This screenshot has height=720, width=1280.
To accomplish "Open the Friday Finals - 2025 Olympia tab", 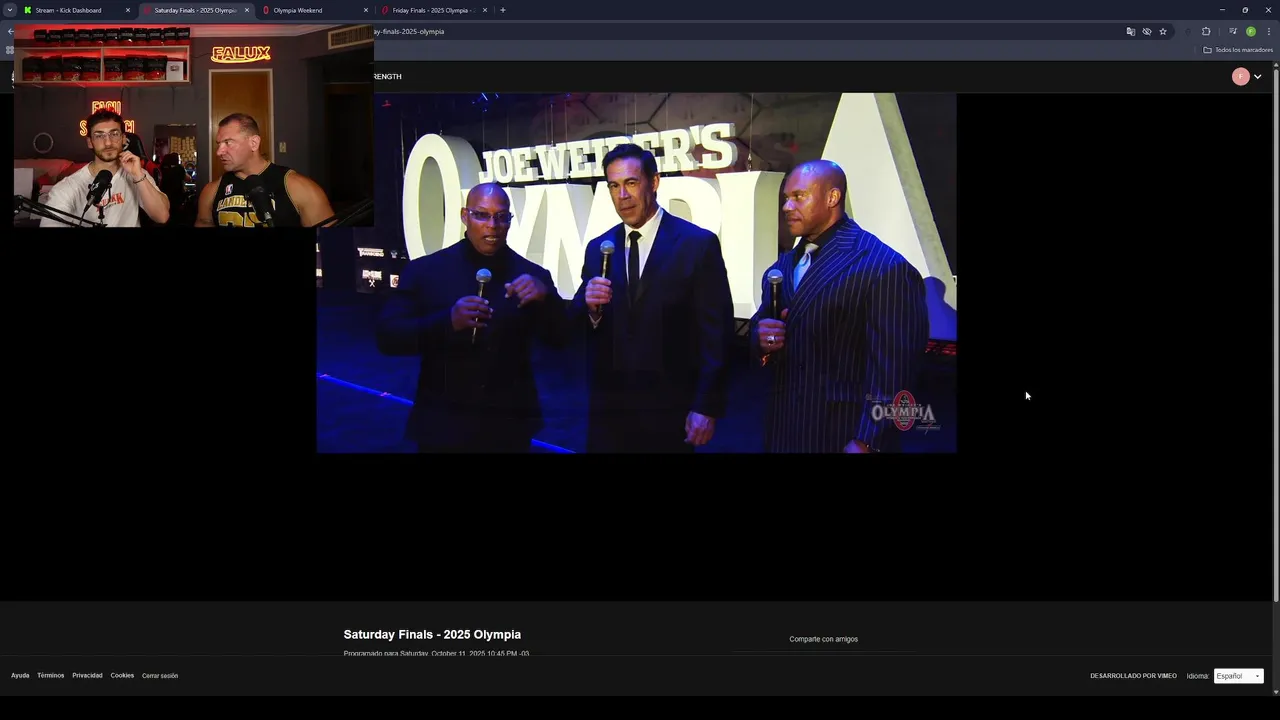I will (431, 10).
